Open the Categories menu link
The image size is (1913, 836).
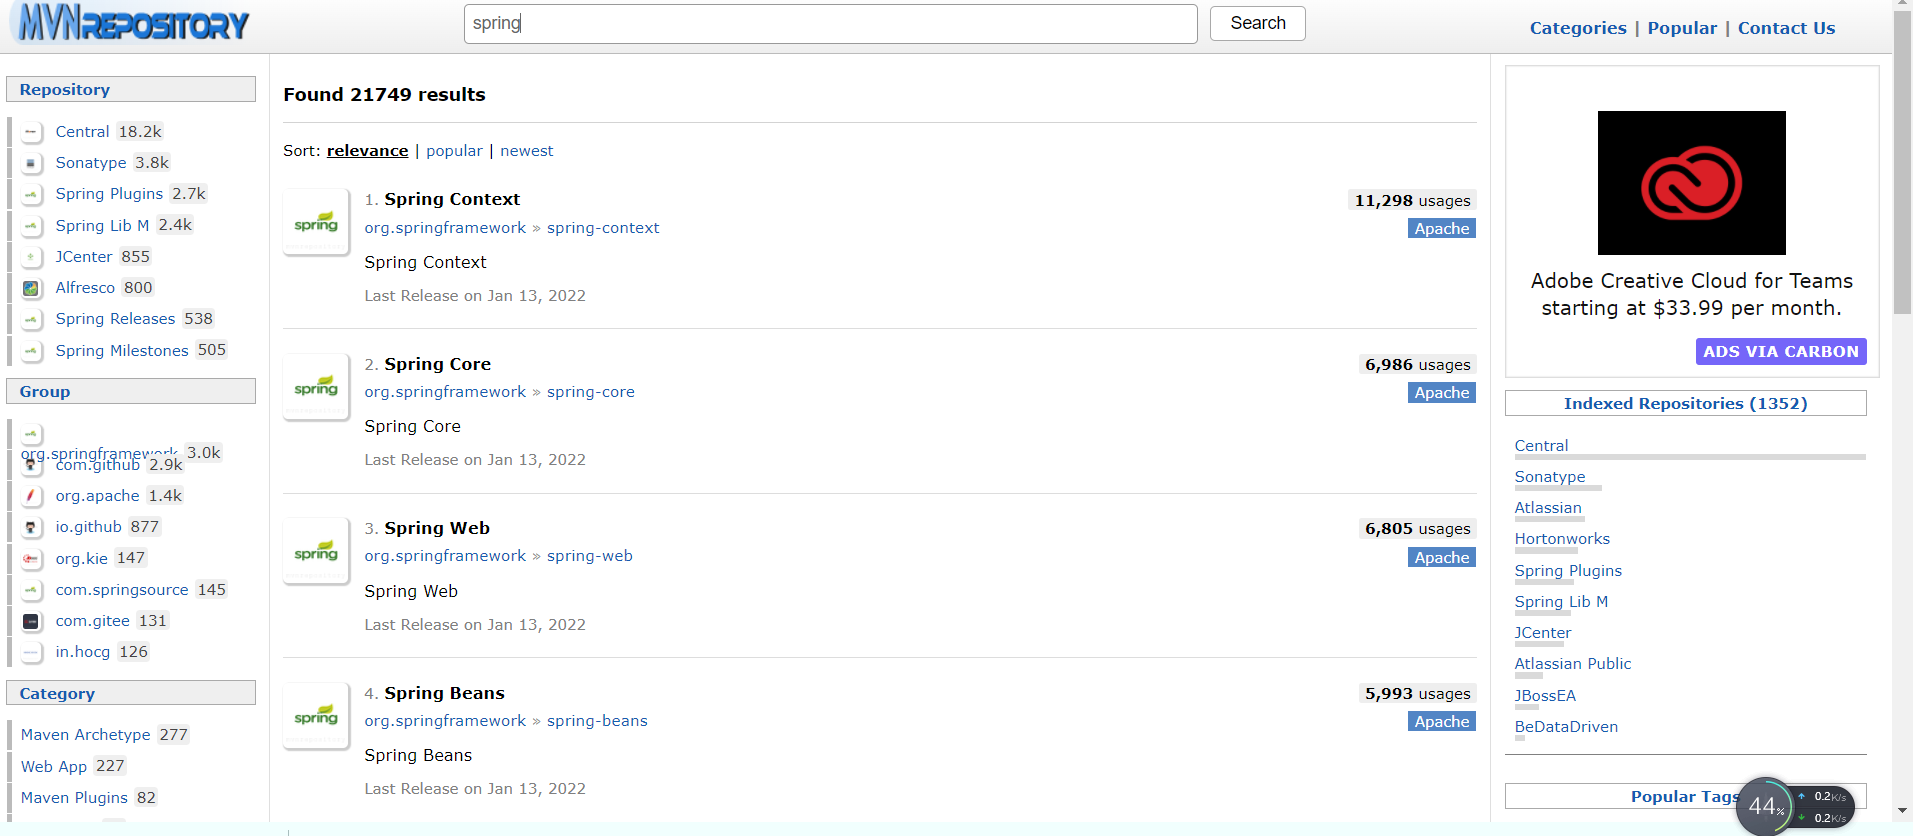click(x=1578, y=28)
